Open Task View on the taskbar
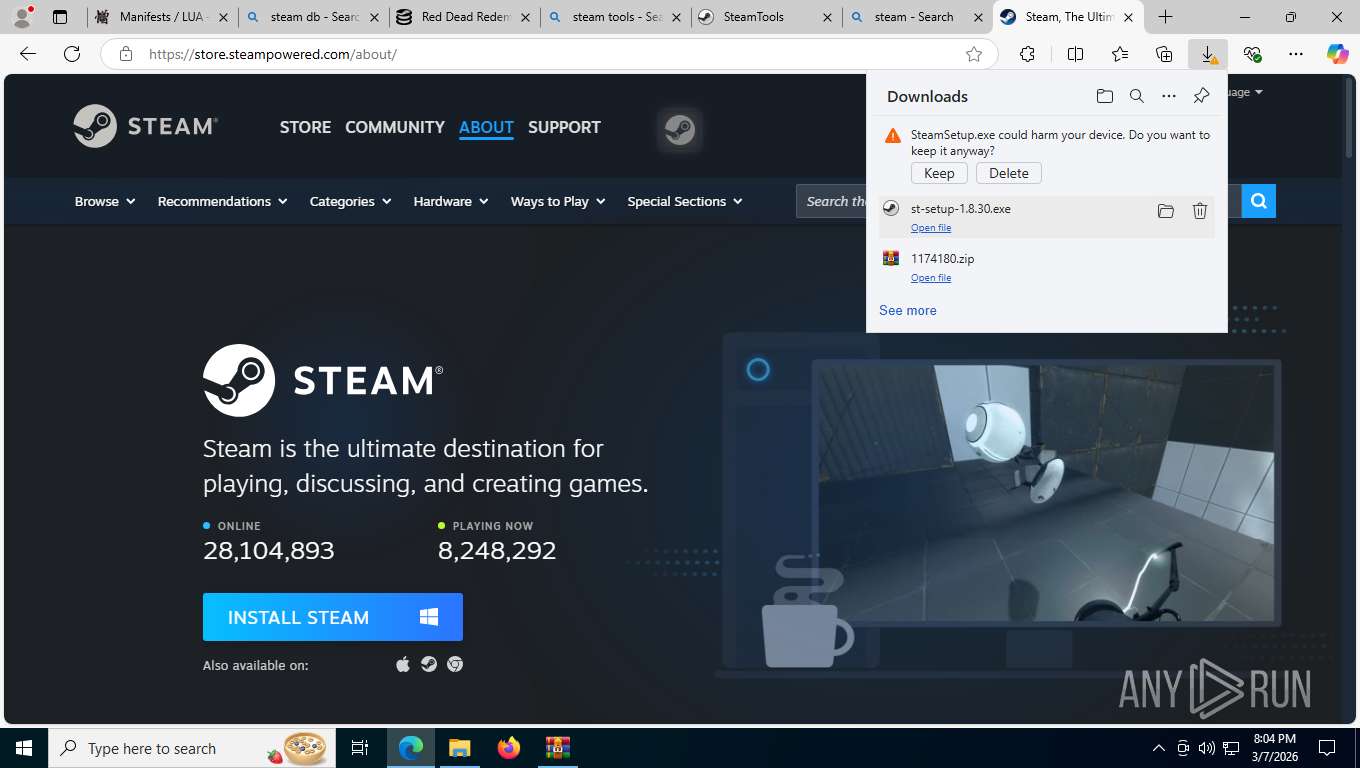Screen dimensions: 1360x768 click(360, 748)
